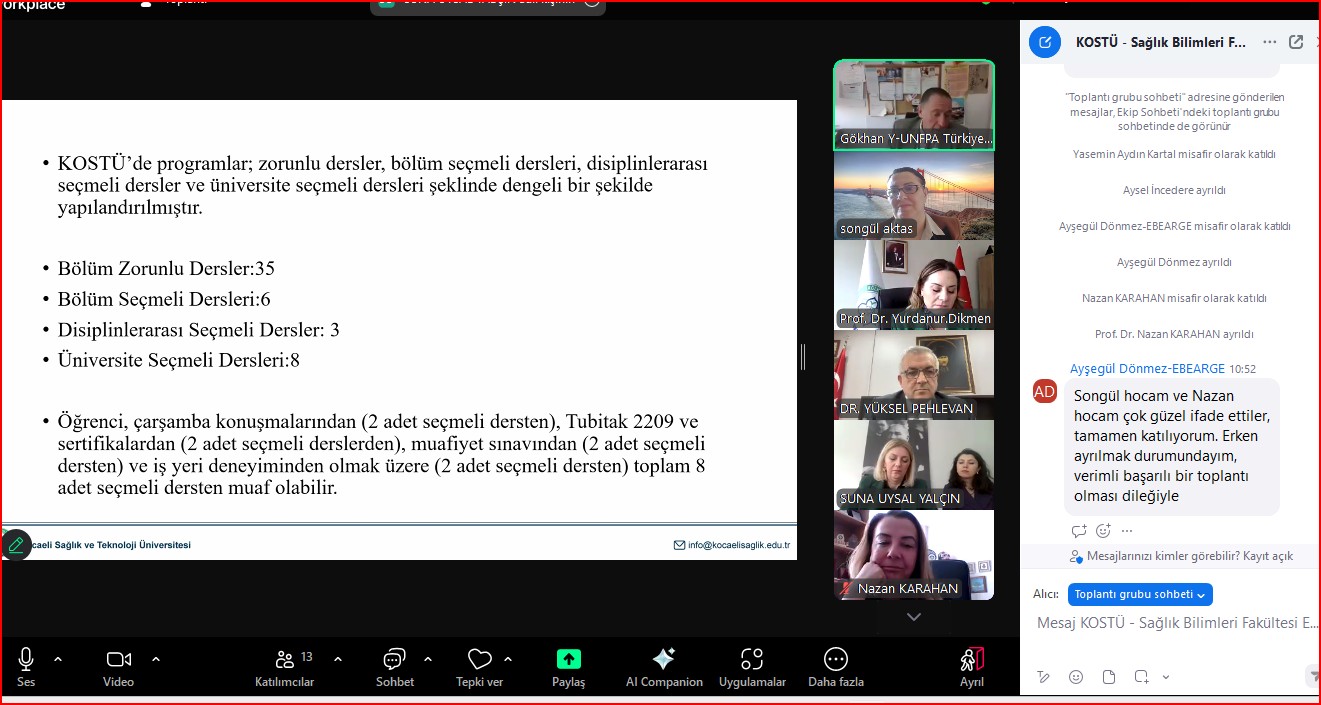Open the Uygulamalar apps panel
1321x705 pixels.
[751, 660]
